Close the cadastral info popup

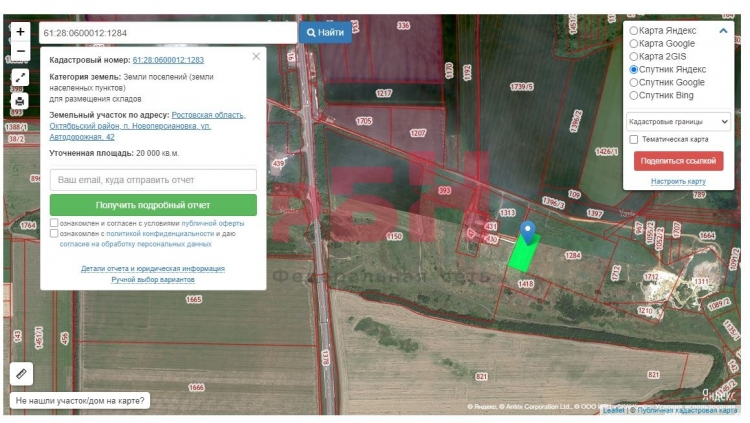[256, 57]
